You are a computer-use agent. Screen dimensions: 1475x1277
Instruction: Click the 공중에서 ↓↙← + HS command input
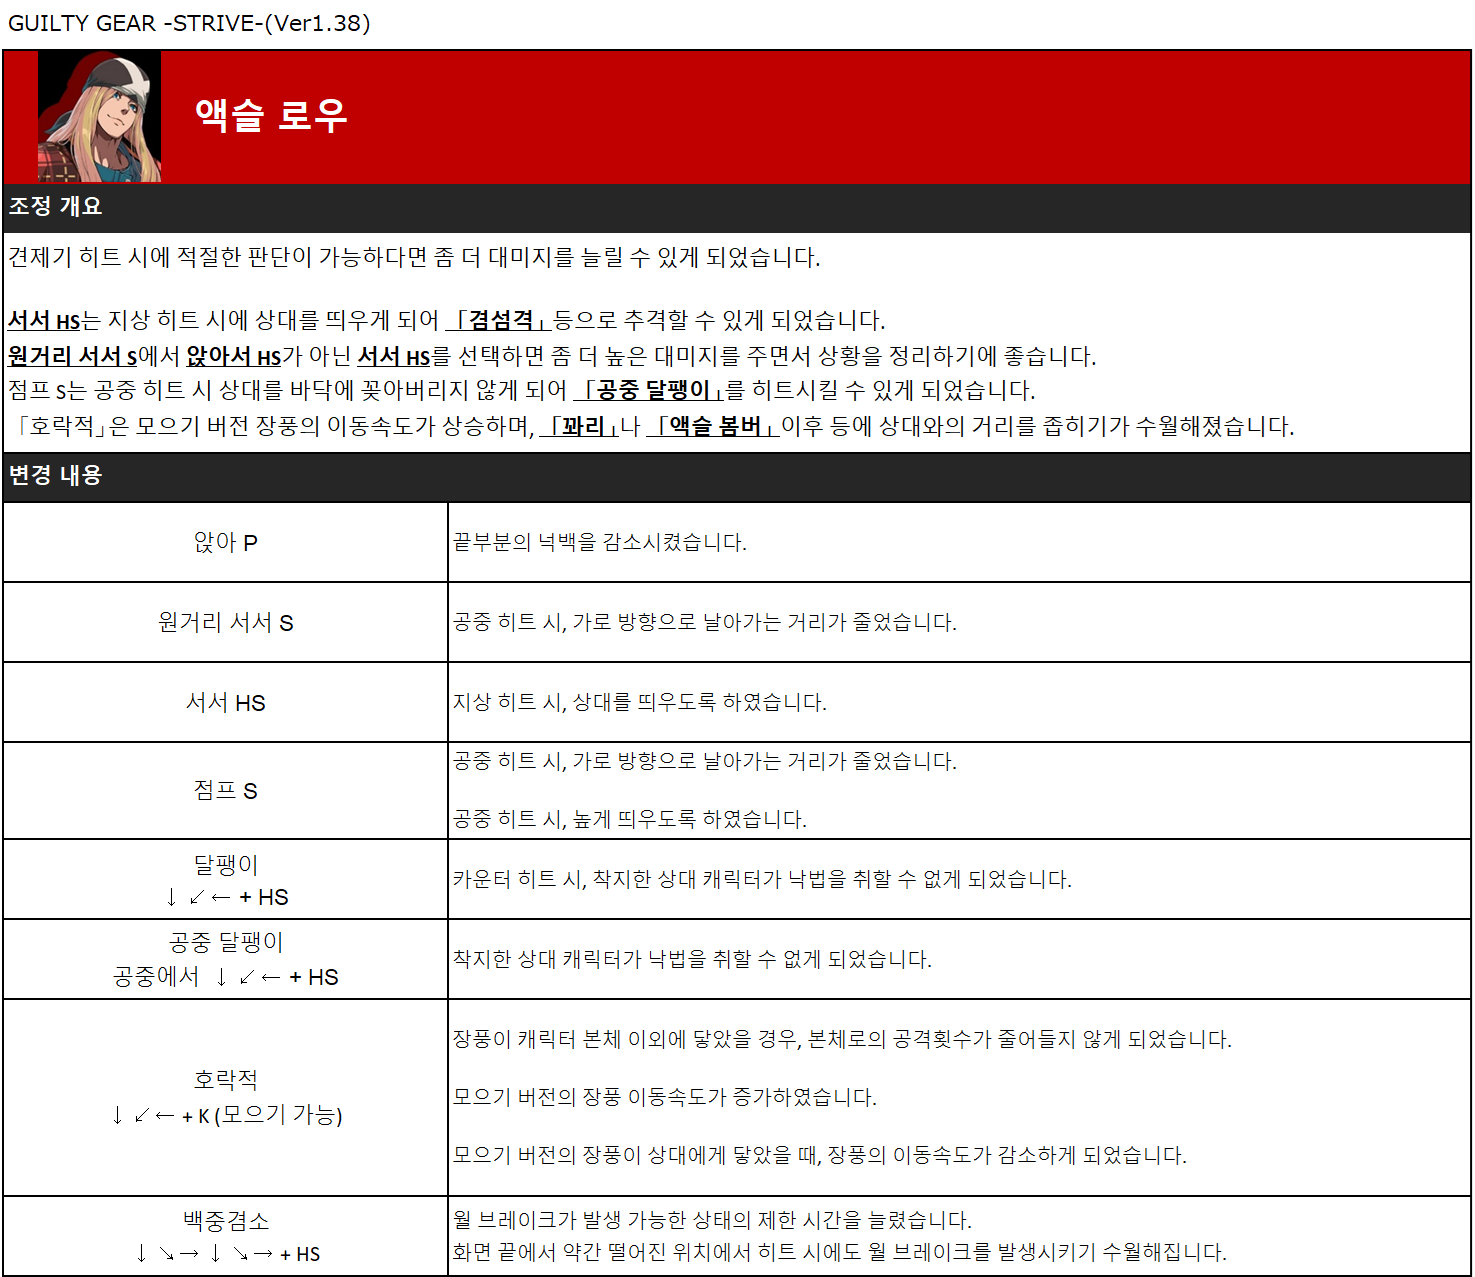(226, 977)
